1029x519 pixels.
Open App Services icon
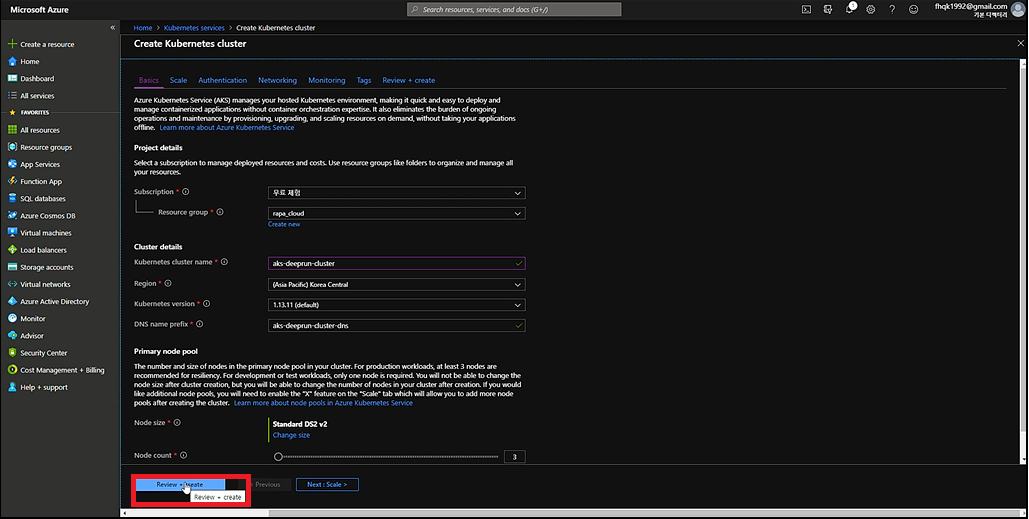12,164
